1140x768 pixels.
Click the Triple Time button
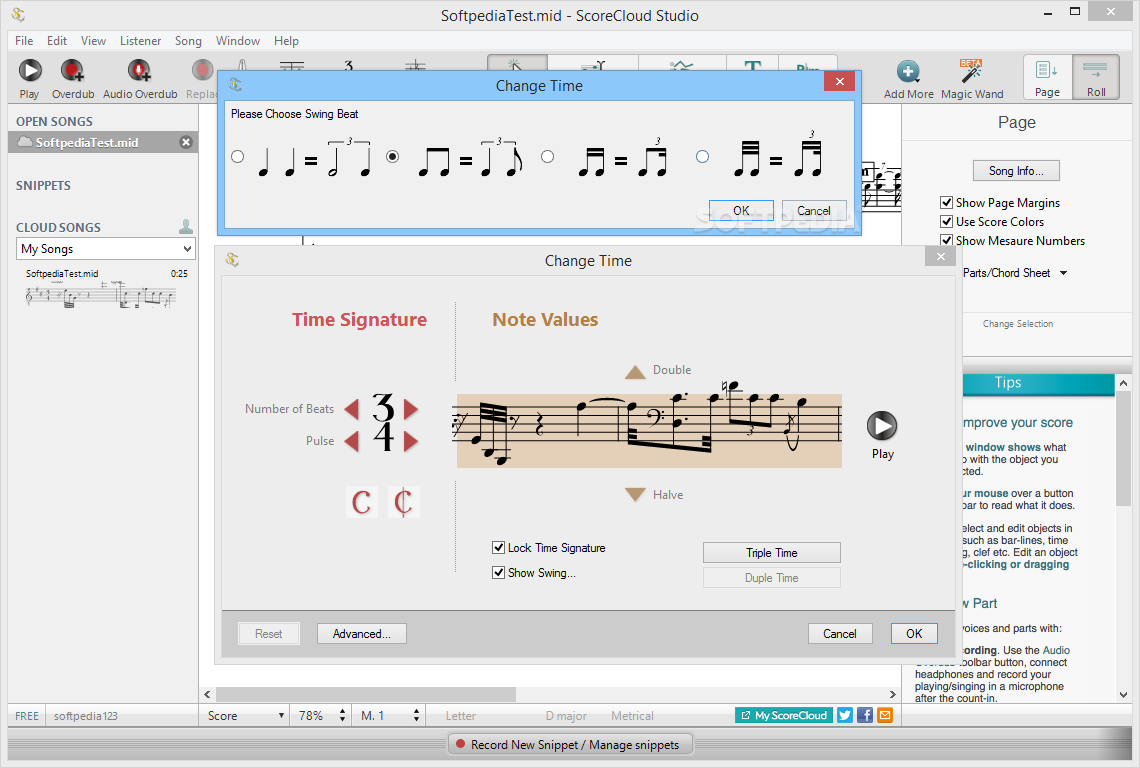click(x=771, y=553)
